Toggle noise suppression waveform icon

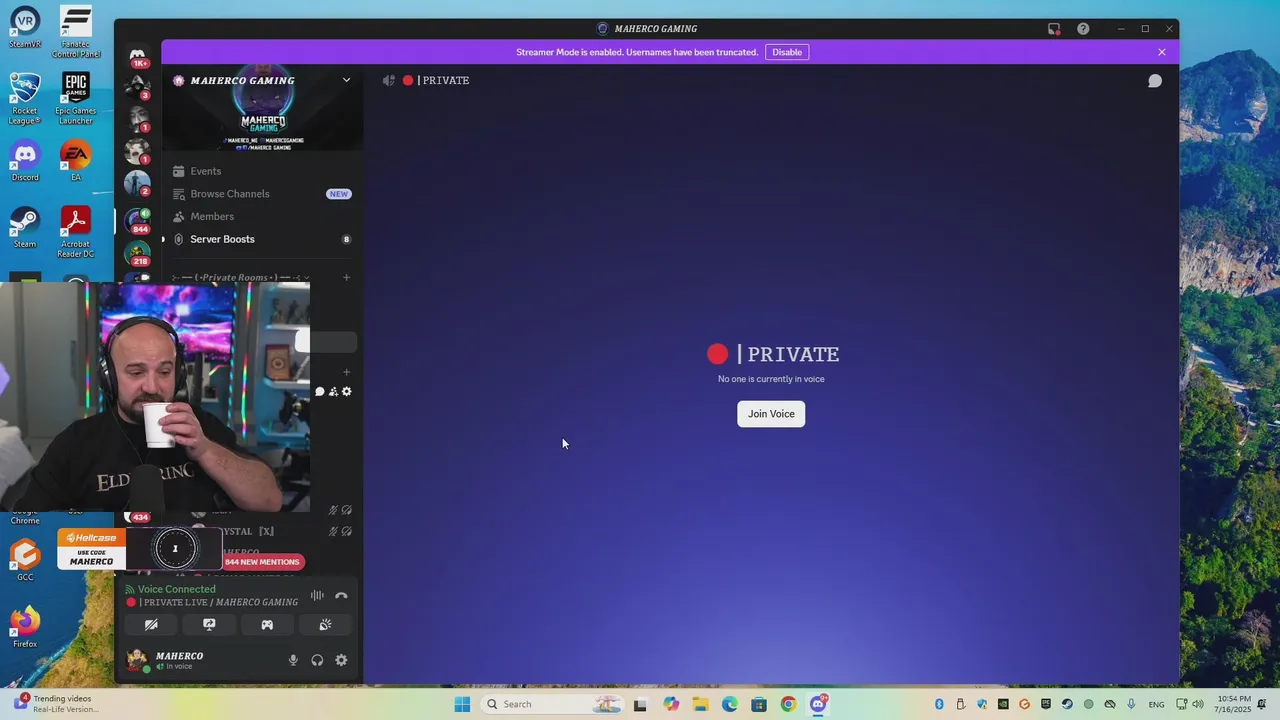[x=317, y=595]
